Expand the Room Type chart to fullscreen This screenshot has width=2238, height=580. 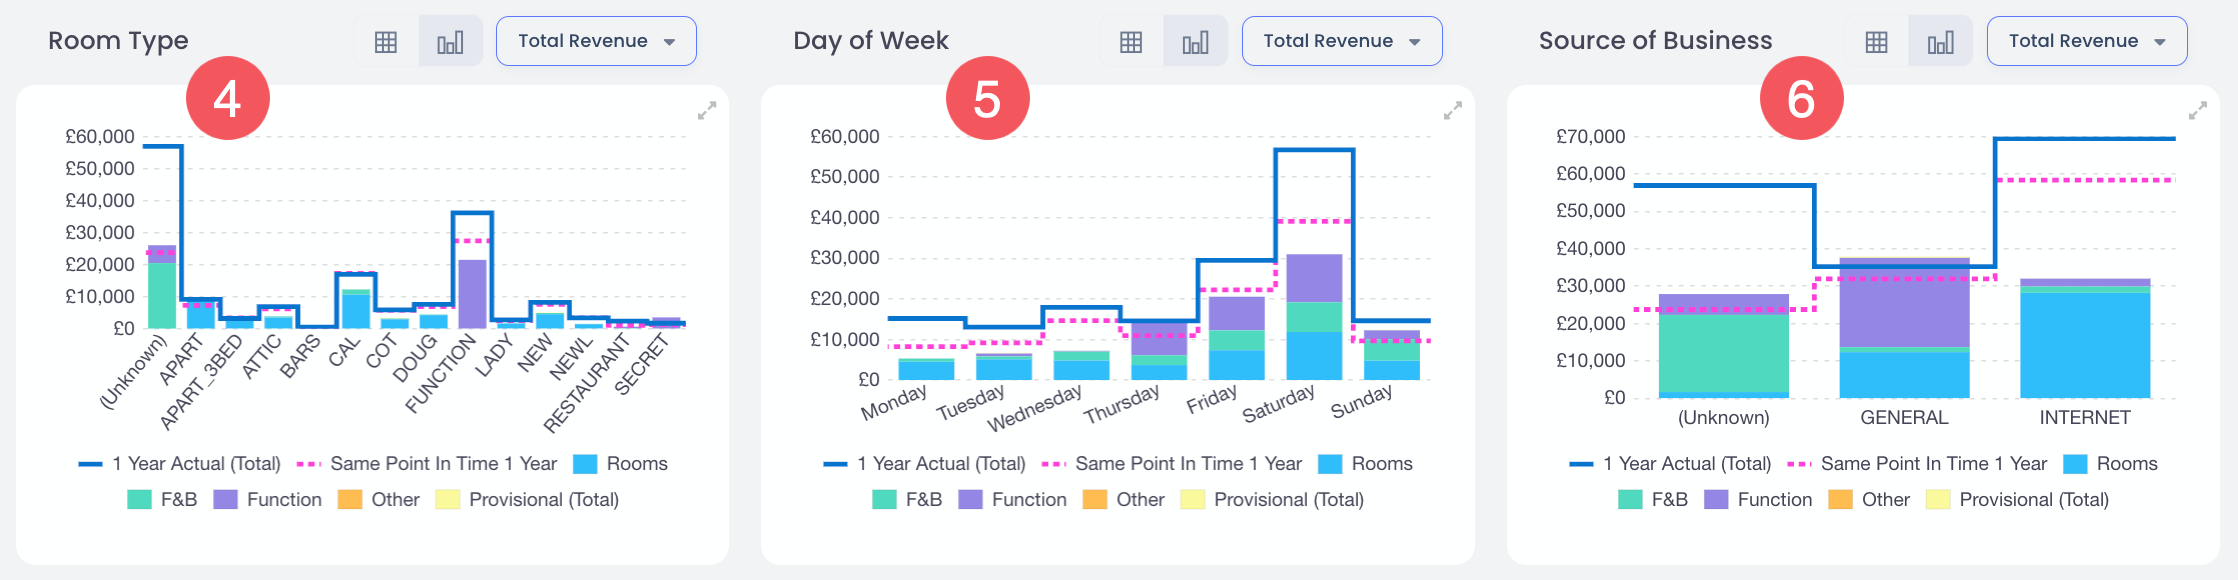[x=707, y=111]
